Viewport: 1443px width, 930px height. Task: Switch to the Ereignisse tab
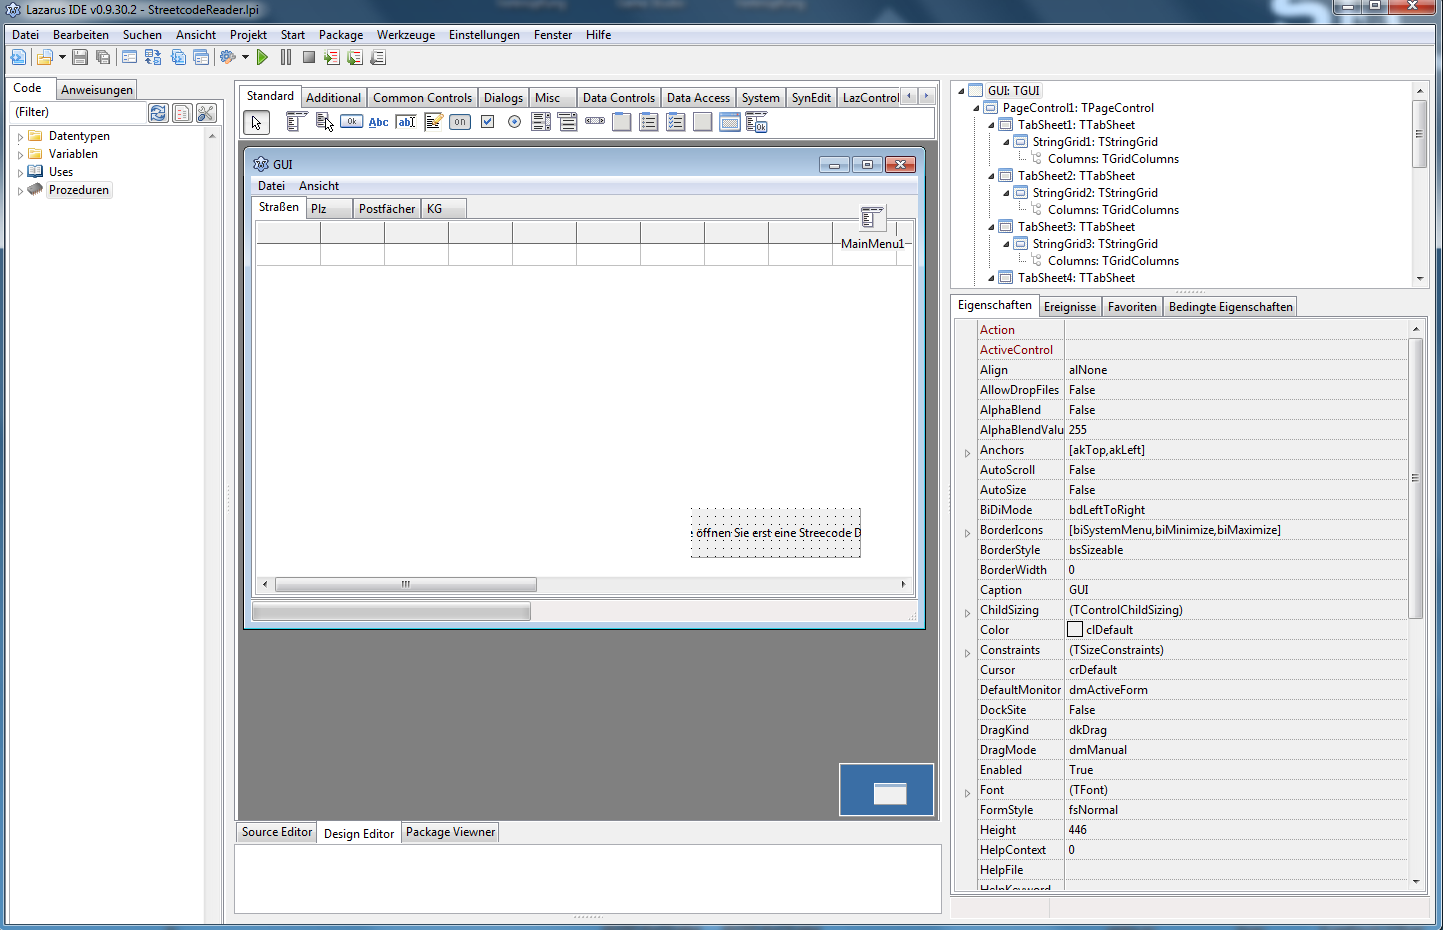coord(1069,307)
